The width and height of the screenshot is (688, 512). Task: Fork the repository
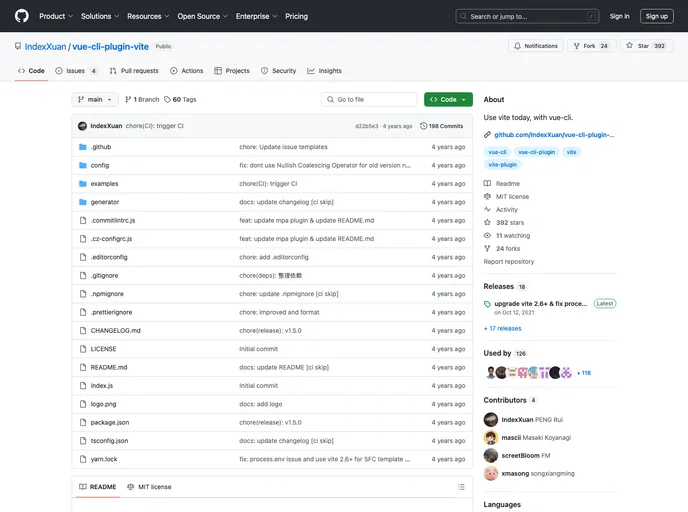pos(591,46)
